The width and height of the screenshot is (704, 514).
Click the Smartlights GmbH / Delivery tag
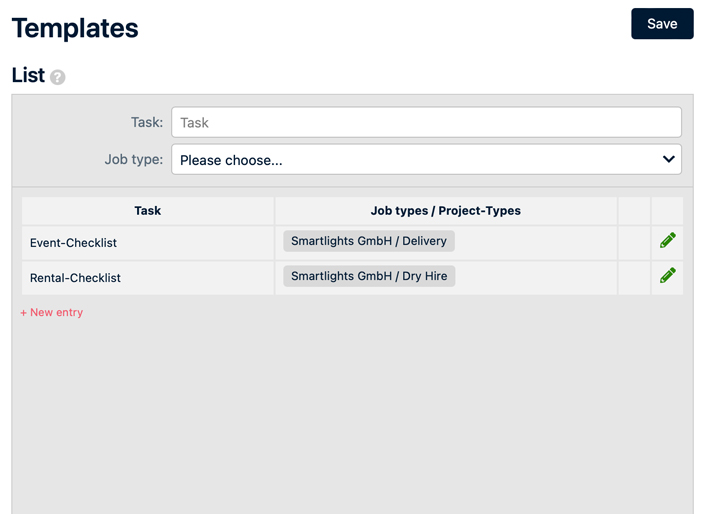click(369, 241)
